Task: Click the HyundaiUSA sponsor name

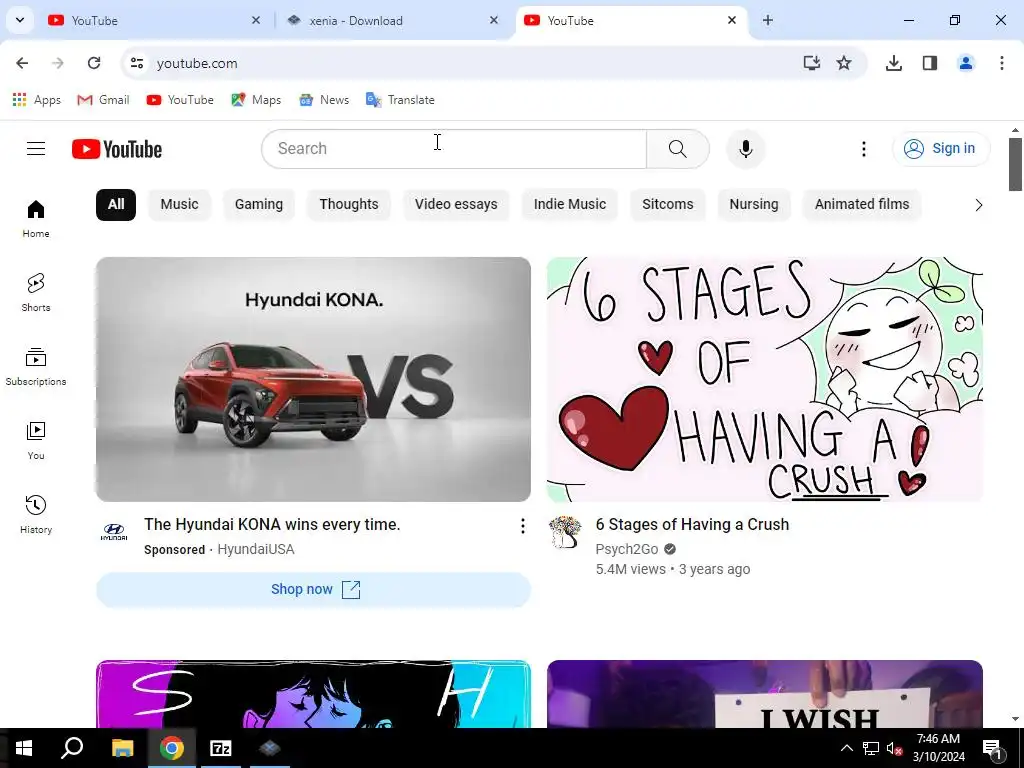Action: [255, 549]
